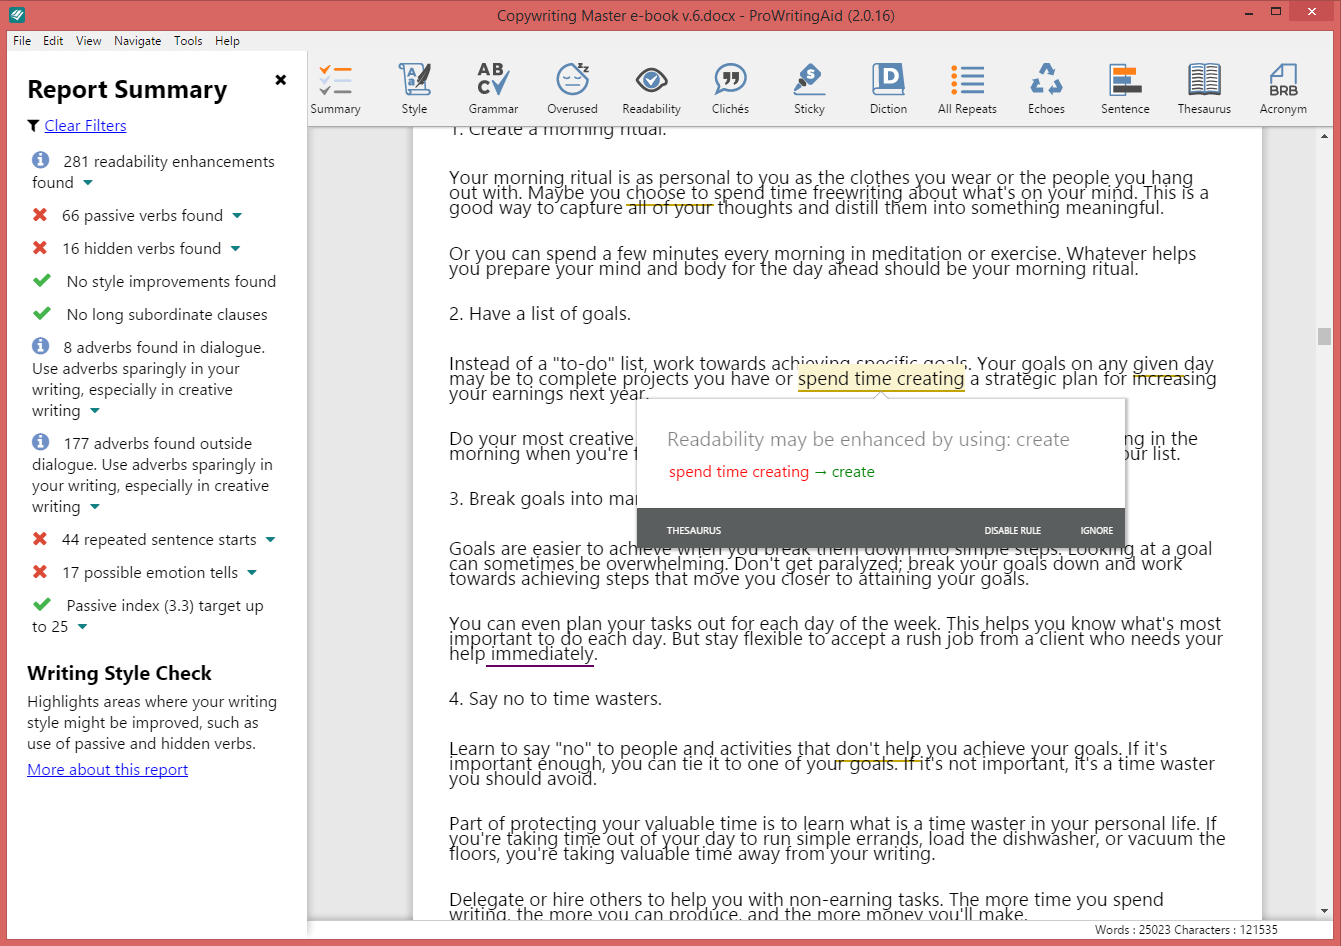Click the document vertical scrollbar thumb
The height and width of the screenshot is (946, 1341).
pyautogui.click(x=1325, y=336)
